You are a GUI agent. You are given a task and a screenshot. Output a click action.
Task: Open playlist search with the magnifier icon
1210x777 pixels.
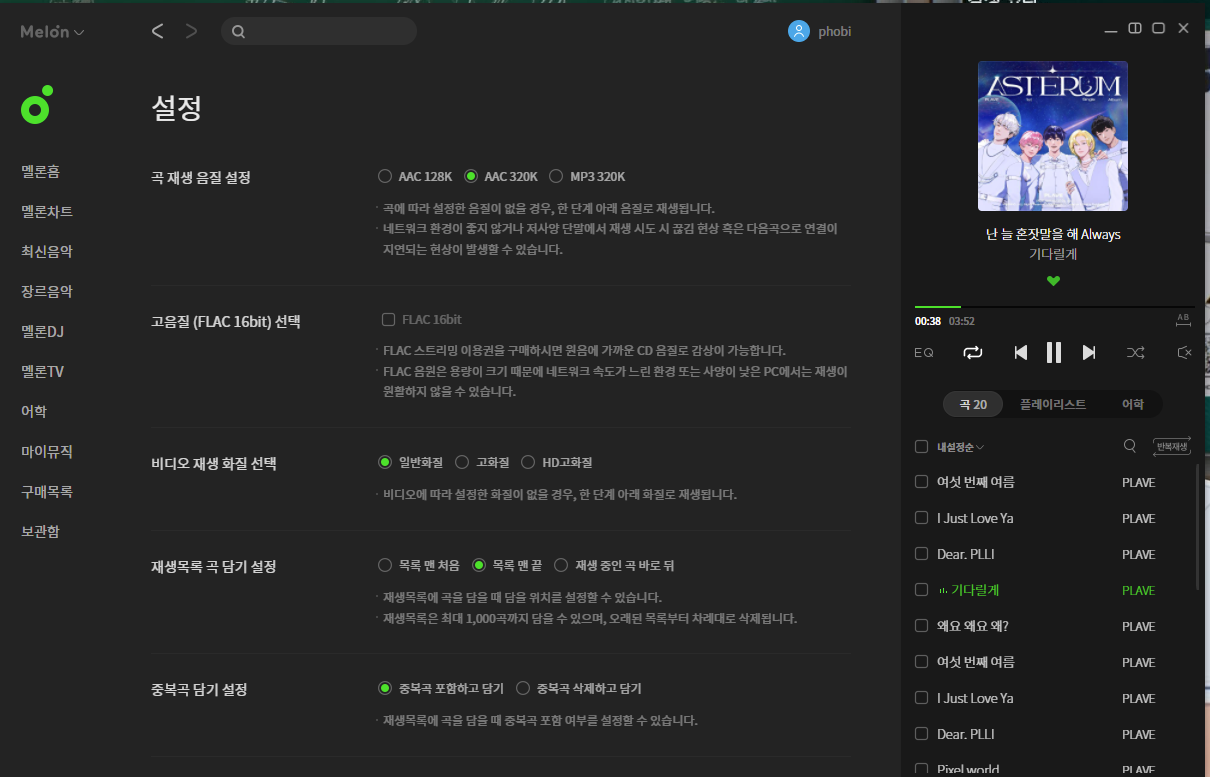[1130, 446]
